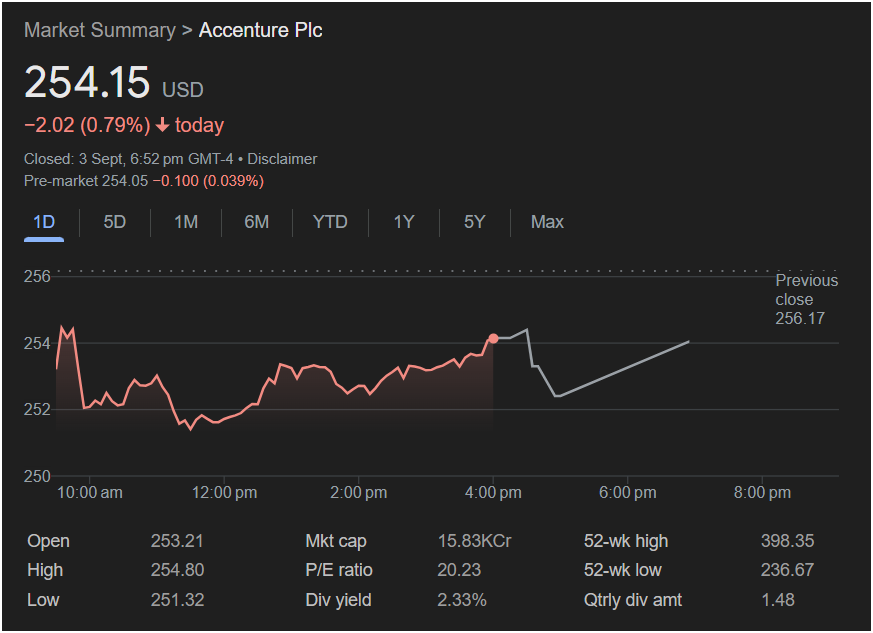
Task: Click the 52-wk high value 398.35
Action: pos(787,541)
